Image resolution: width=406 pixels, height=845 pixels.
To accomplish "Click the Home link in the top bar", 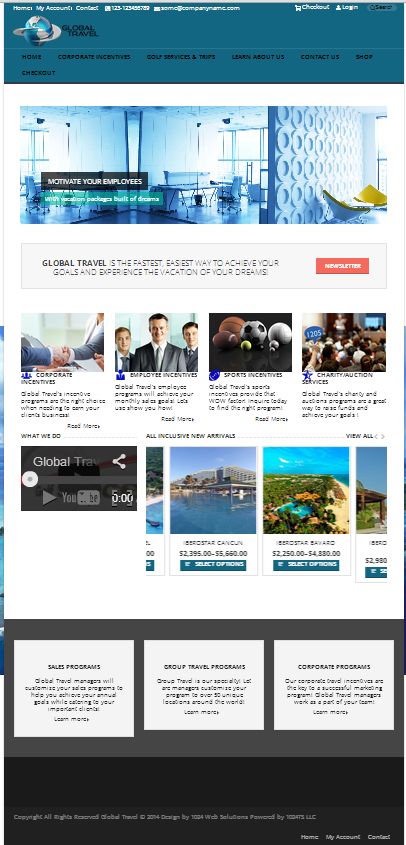I will 22,8.
